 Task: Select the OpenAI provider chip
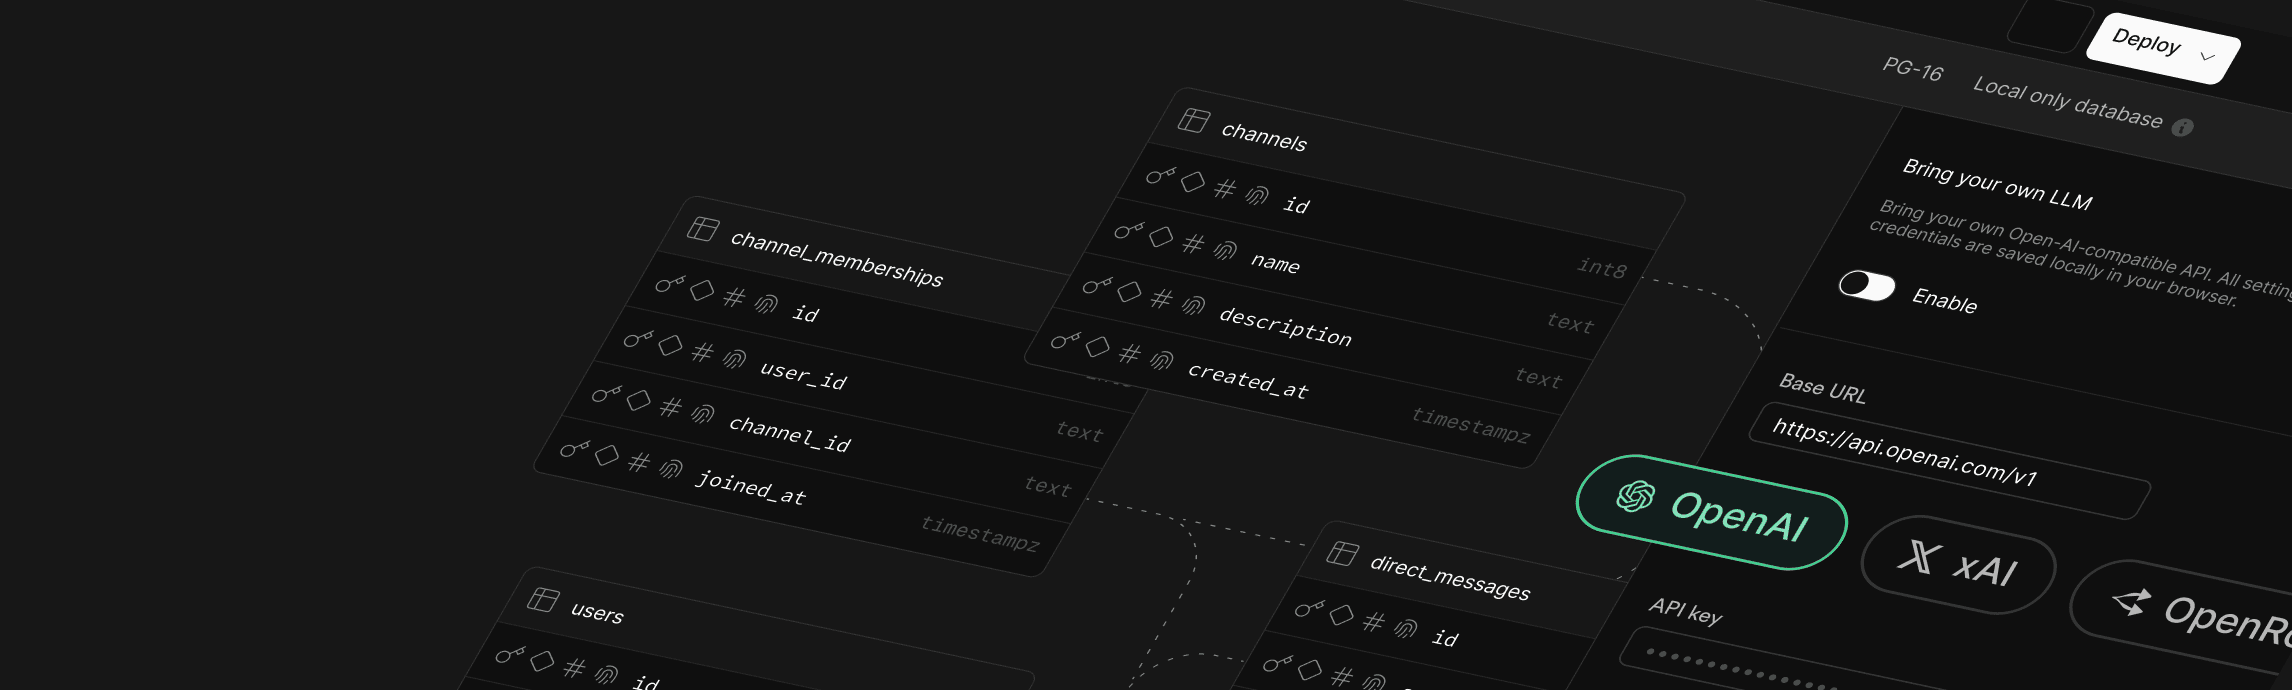pyautogui.click(x=1711, y=513)
